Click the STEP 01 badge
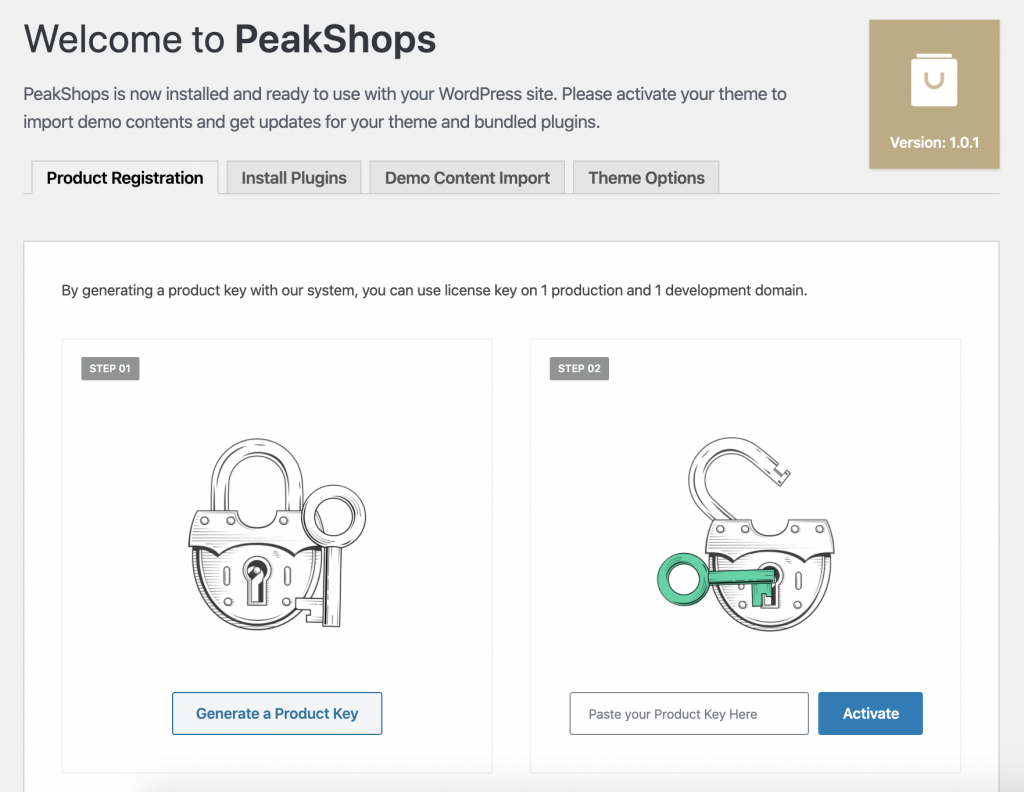Image resolution: width=1024 pixels, height=792 pixels. 110,368
